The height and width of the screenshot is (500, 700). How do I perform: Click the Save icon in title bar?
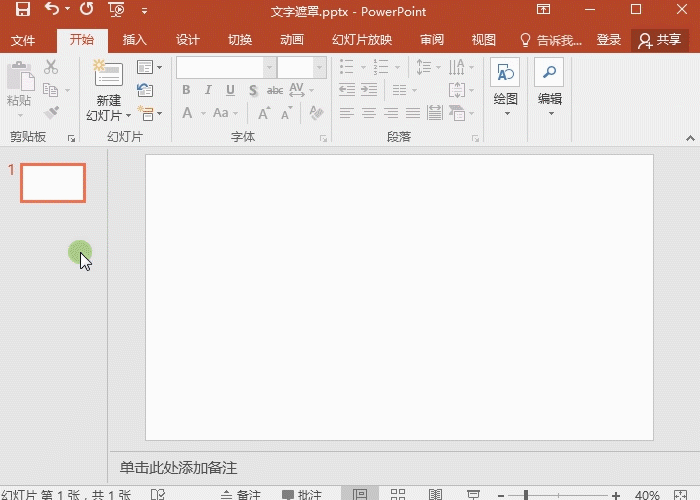coord(23,9)
